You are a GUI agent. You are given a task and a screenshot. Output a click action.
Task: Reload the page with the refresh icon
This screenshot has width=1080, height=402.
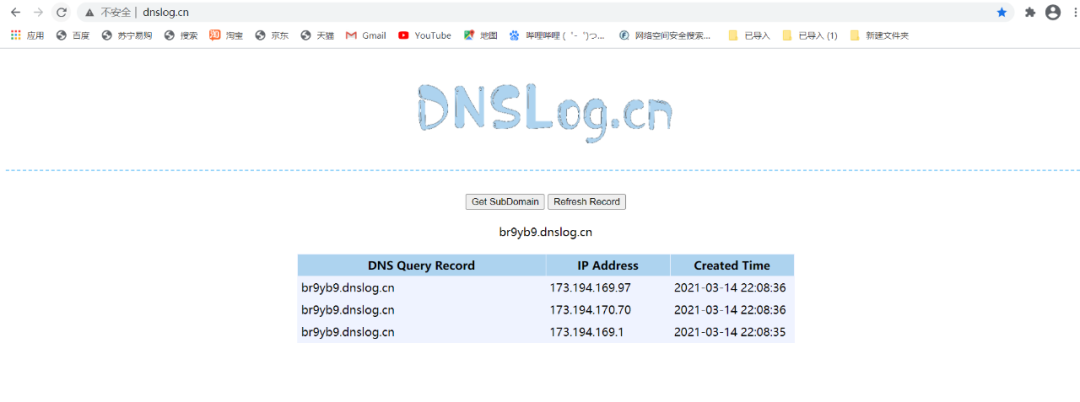[61, 12]
